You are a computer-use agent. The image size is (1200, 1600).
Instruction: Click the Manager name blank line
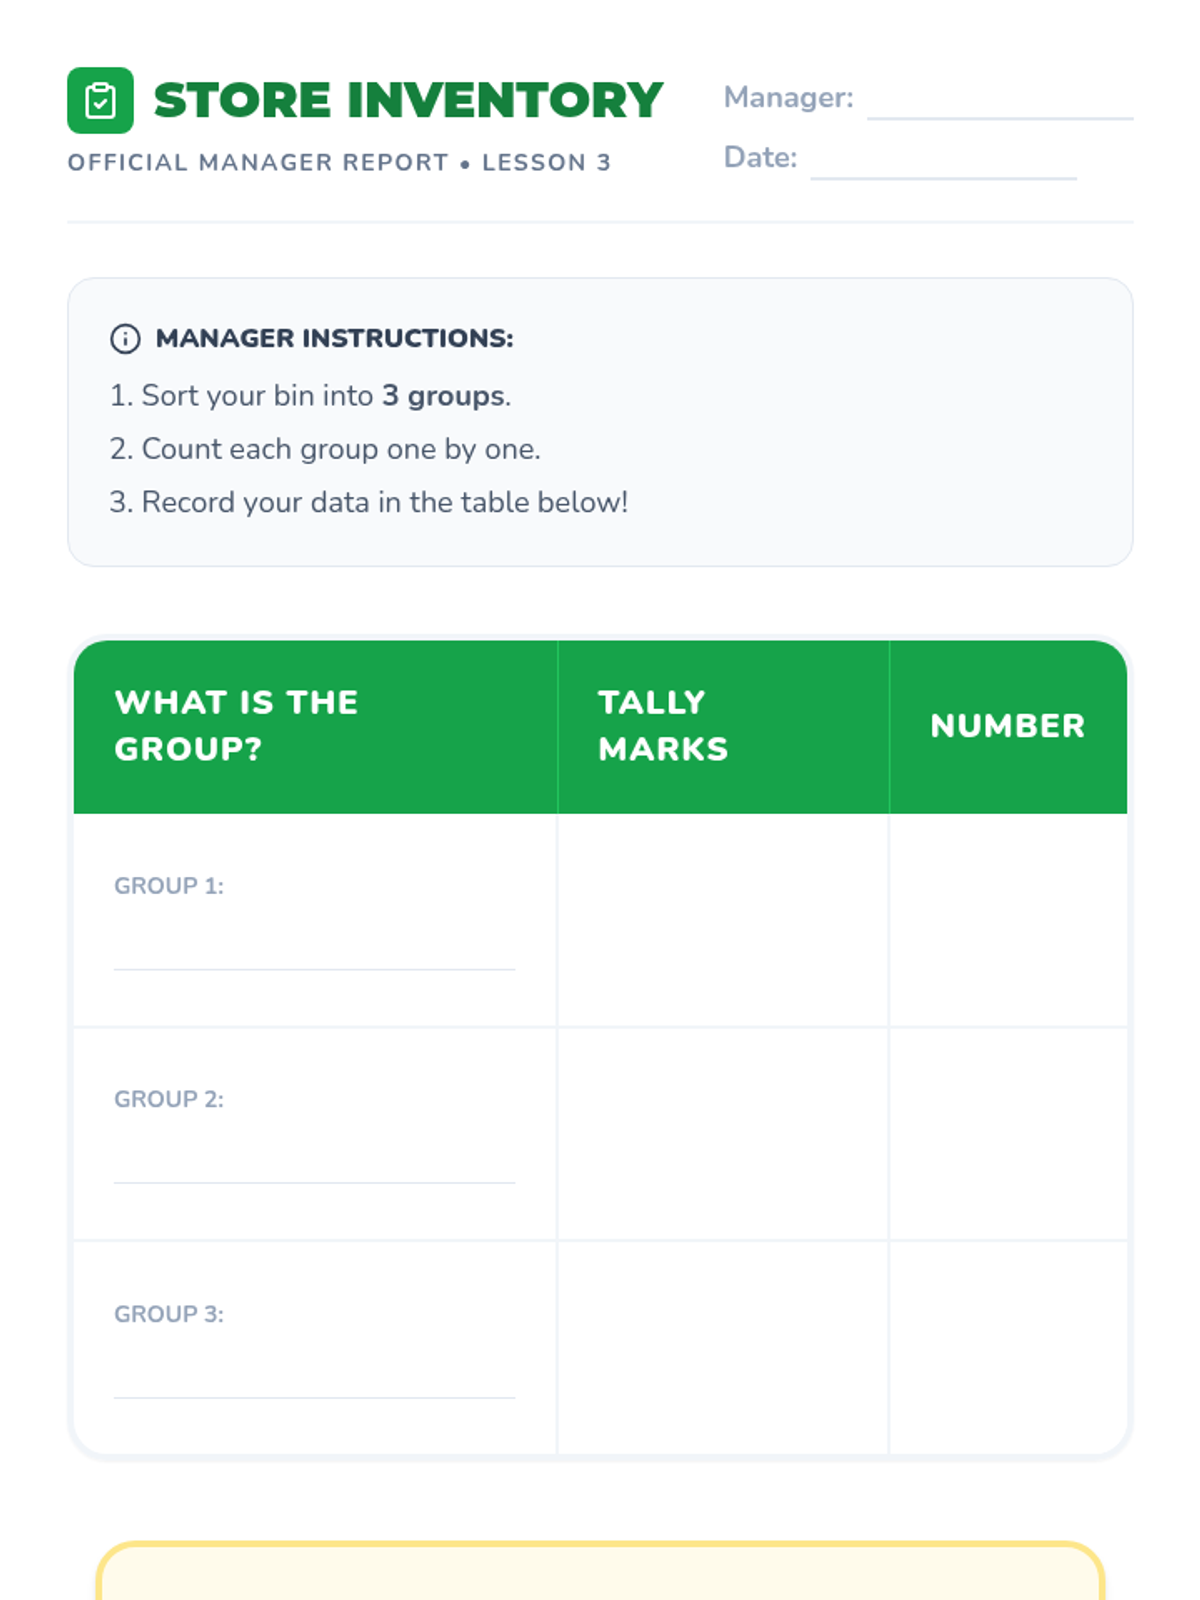tap(999, 105)
